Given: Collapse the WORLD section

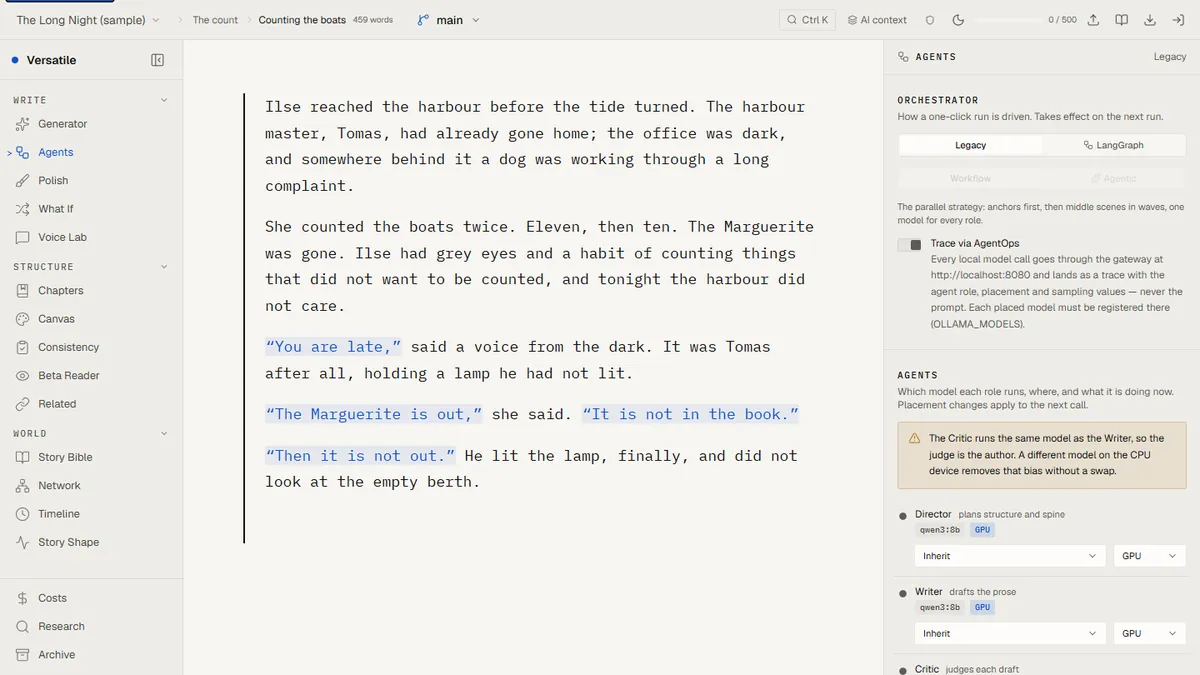Looking at the screenshot, I should 164,433.
